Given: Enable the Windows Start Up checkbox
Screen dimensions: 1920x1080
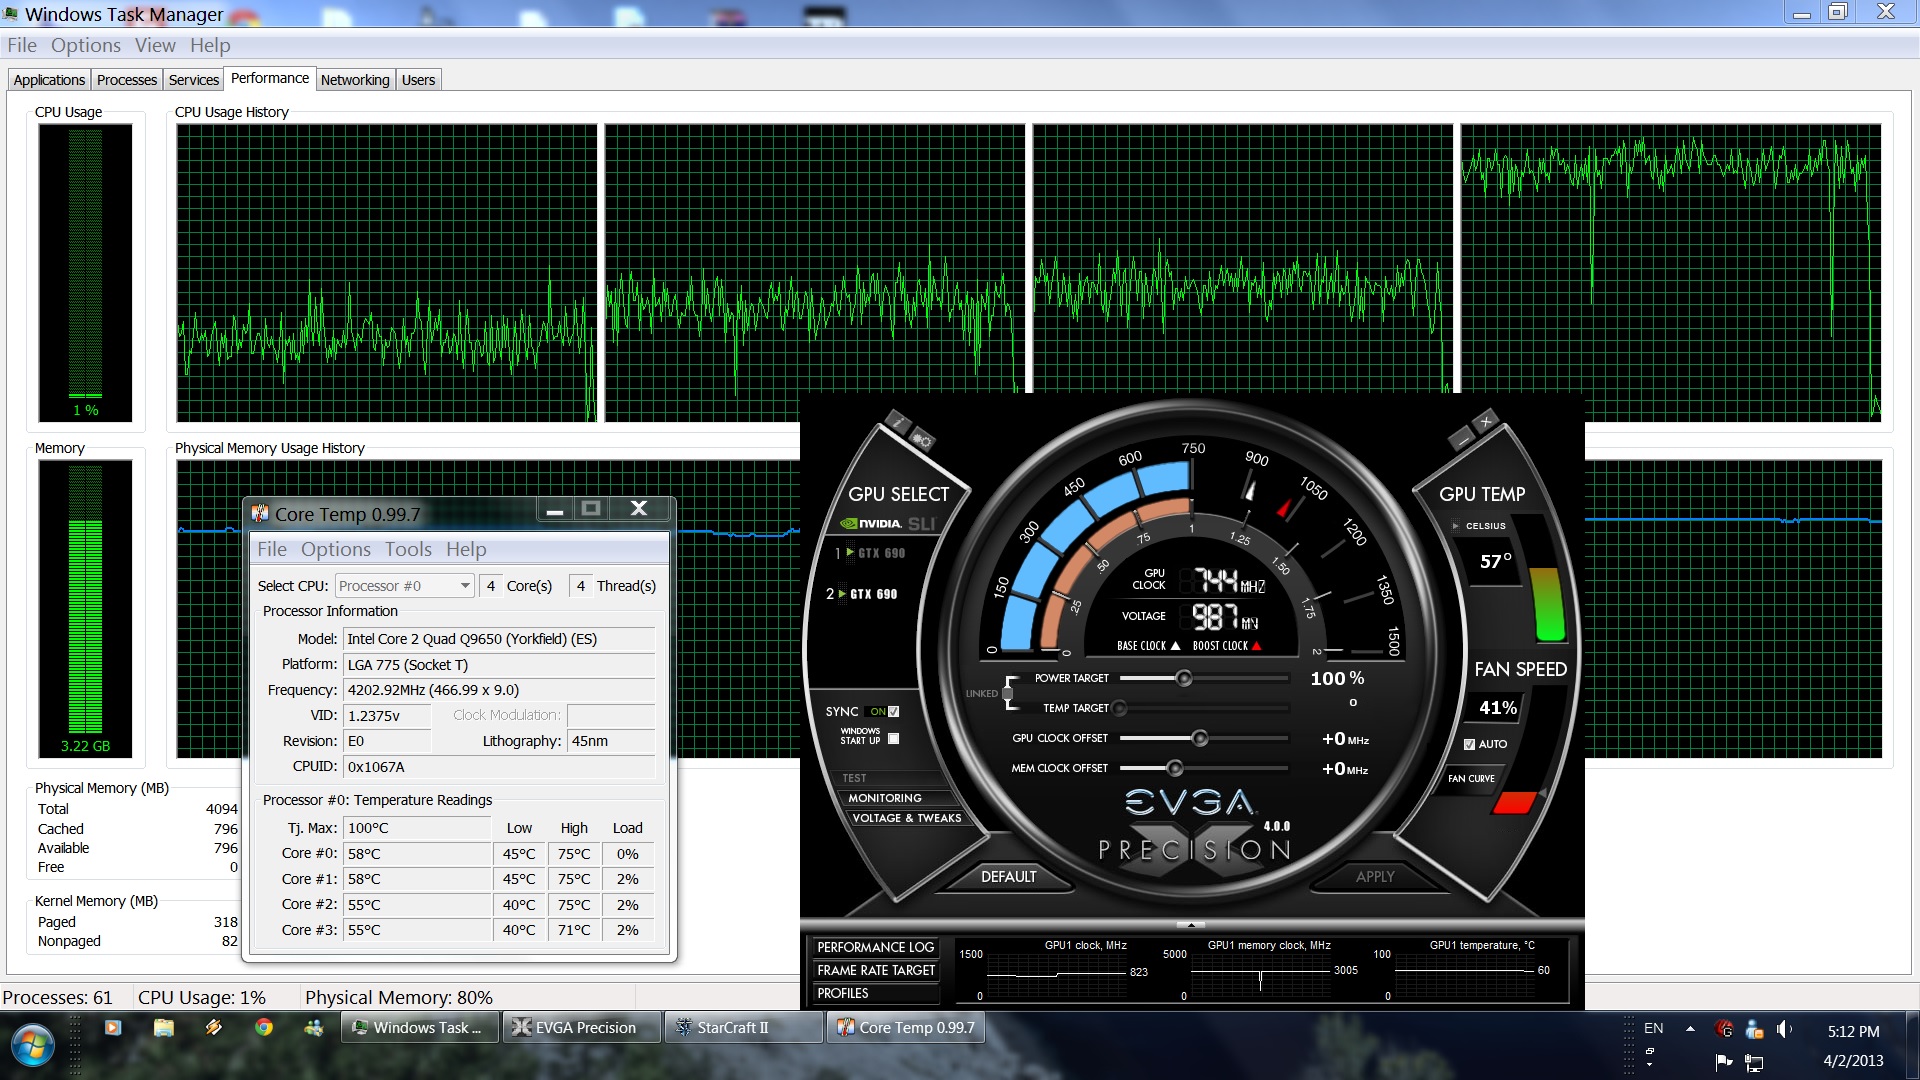Looking at the screenshot, I should [893, 739].
